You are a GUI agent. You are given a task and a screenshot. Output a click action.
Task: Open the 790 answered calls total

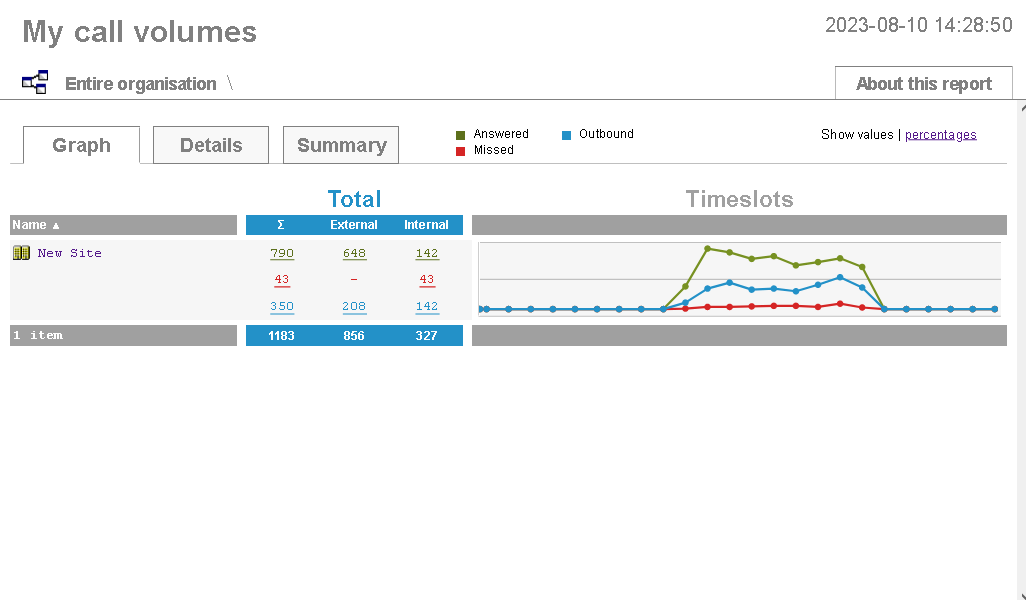pyautogui.click(x=281, y=253)
